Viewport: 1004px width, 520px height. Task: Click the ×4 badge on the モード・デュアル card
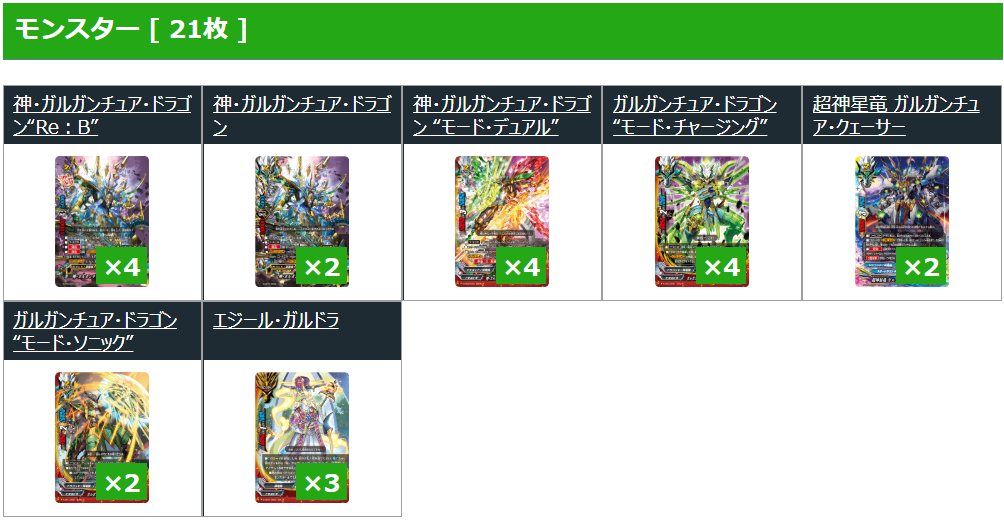click(x=522, y=266)
